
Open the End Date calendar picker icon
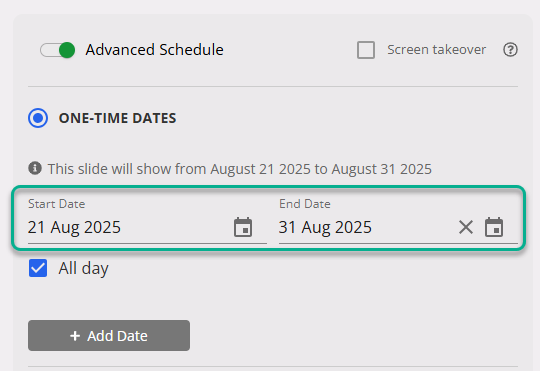[494, 227]
